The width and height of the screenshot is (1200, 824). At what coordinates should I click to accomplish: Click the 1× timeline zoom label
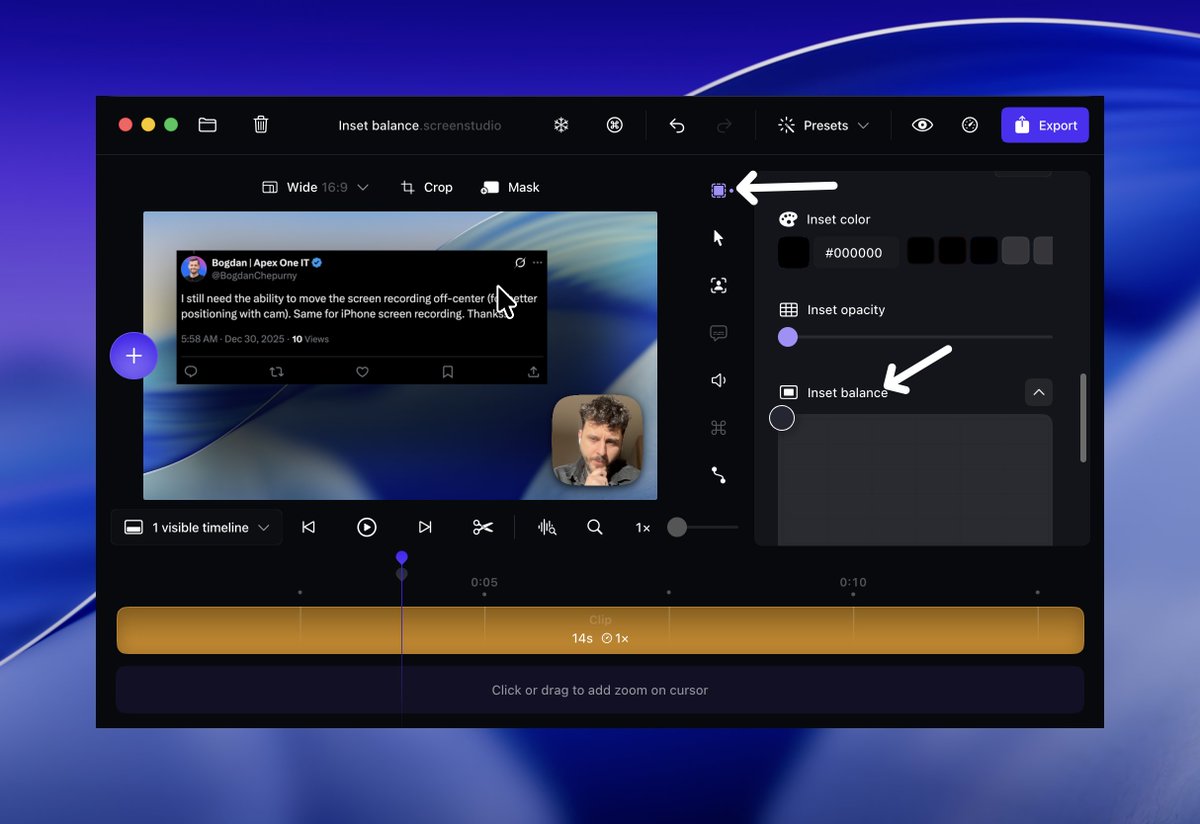tap(643, 527)
